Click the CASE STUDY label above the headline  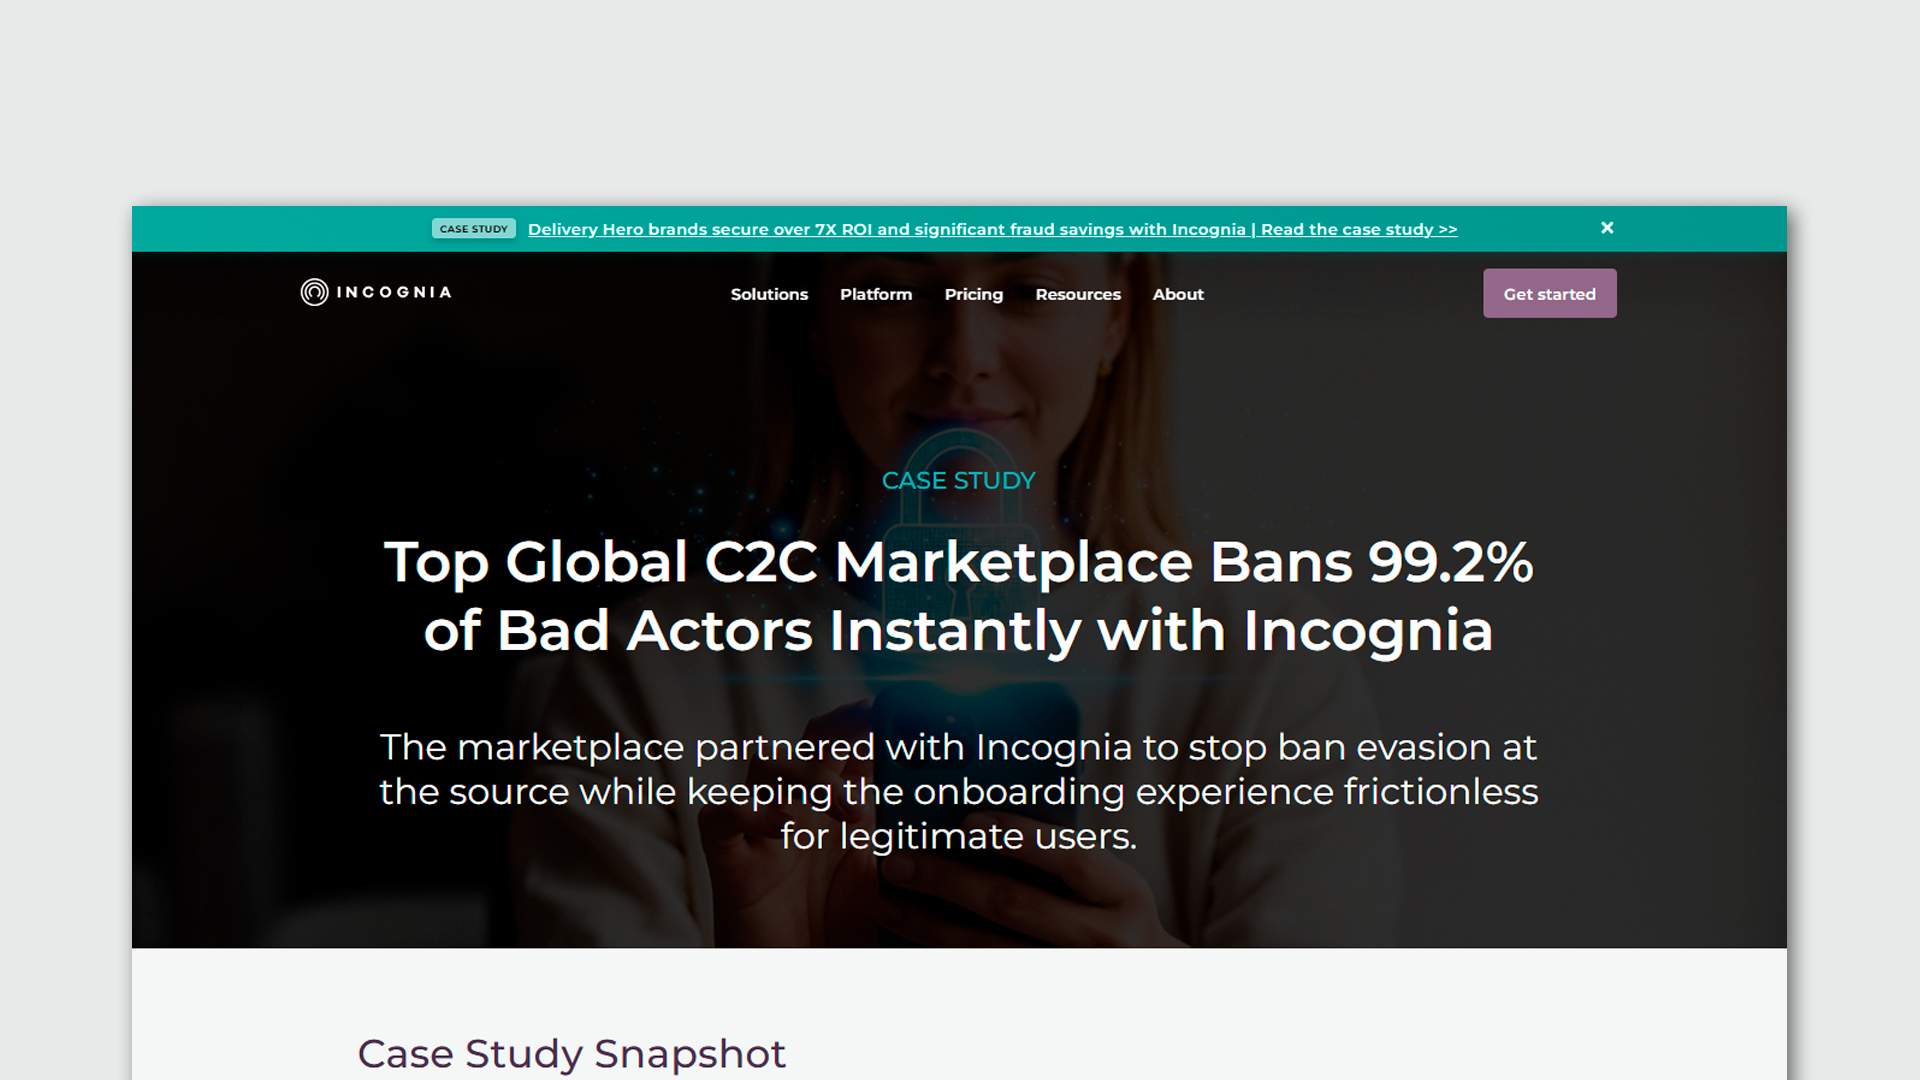click(x=958, y=480)
